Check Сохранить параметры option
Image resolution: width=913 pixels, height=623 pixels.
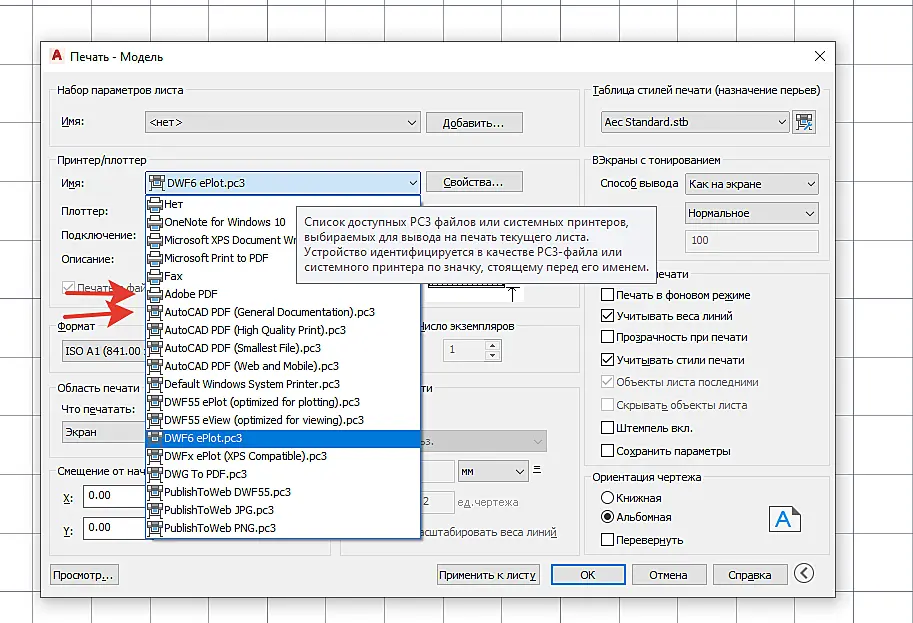point(607,451)
